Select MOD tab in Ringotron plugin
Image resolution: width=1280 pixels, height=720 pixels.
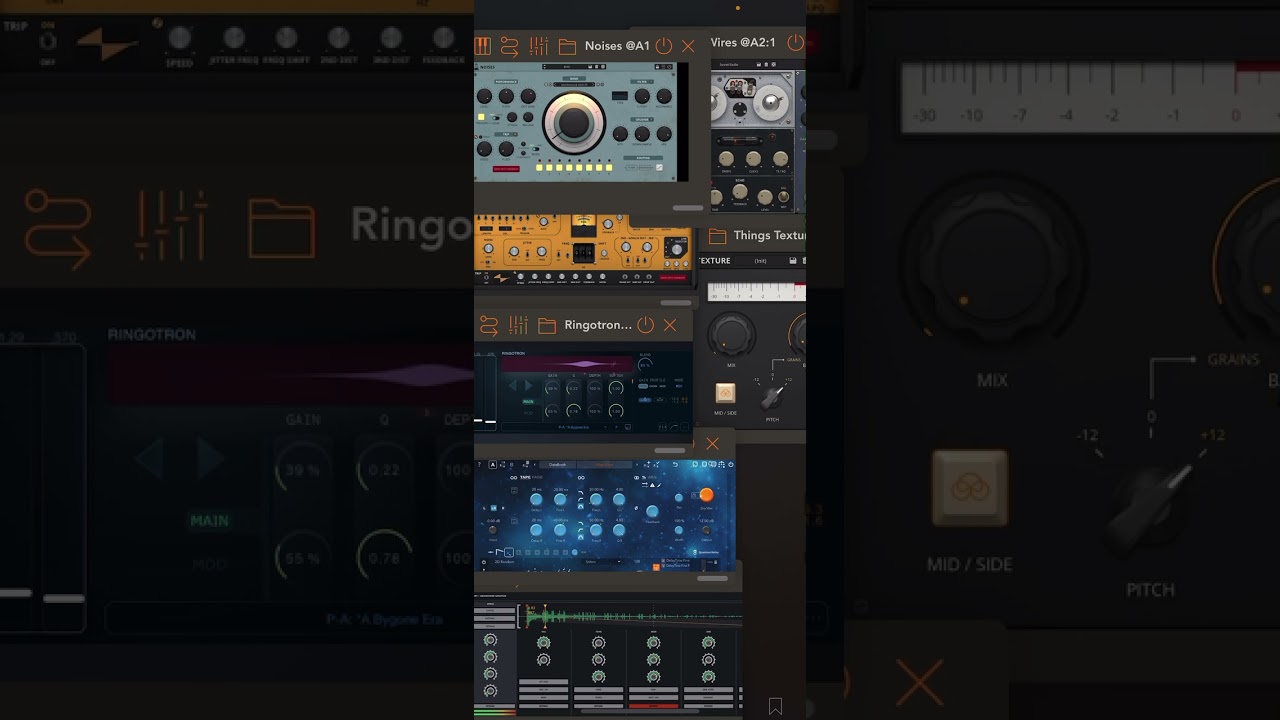click(528, 411)
